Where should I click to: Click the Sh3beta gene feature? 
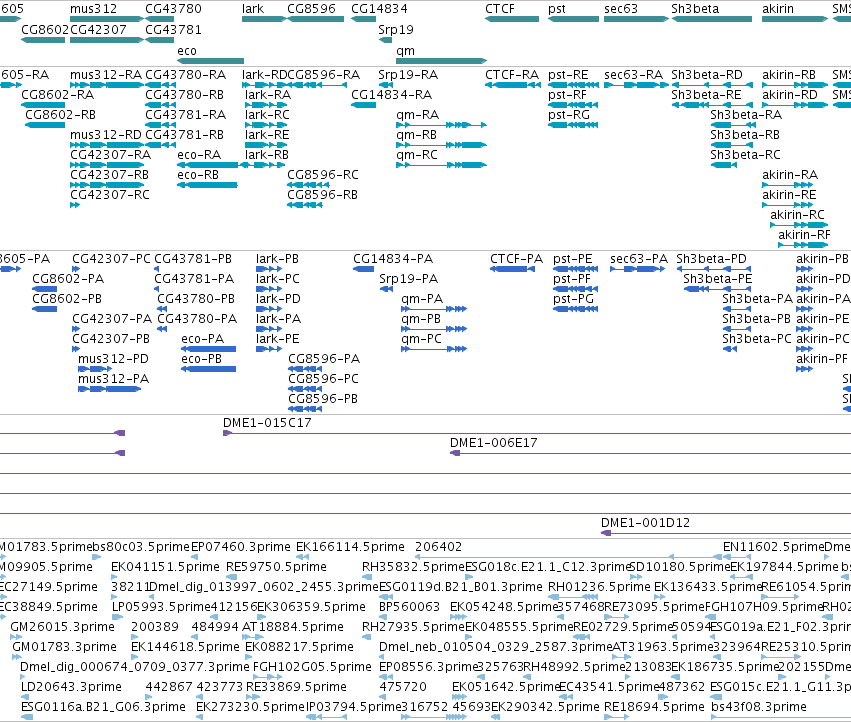point(712,19)
